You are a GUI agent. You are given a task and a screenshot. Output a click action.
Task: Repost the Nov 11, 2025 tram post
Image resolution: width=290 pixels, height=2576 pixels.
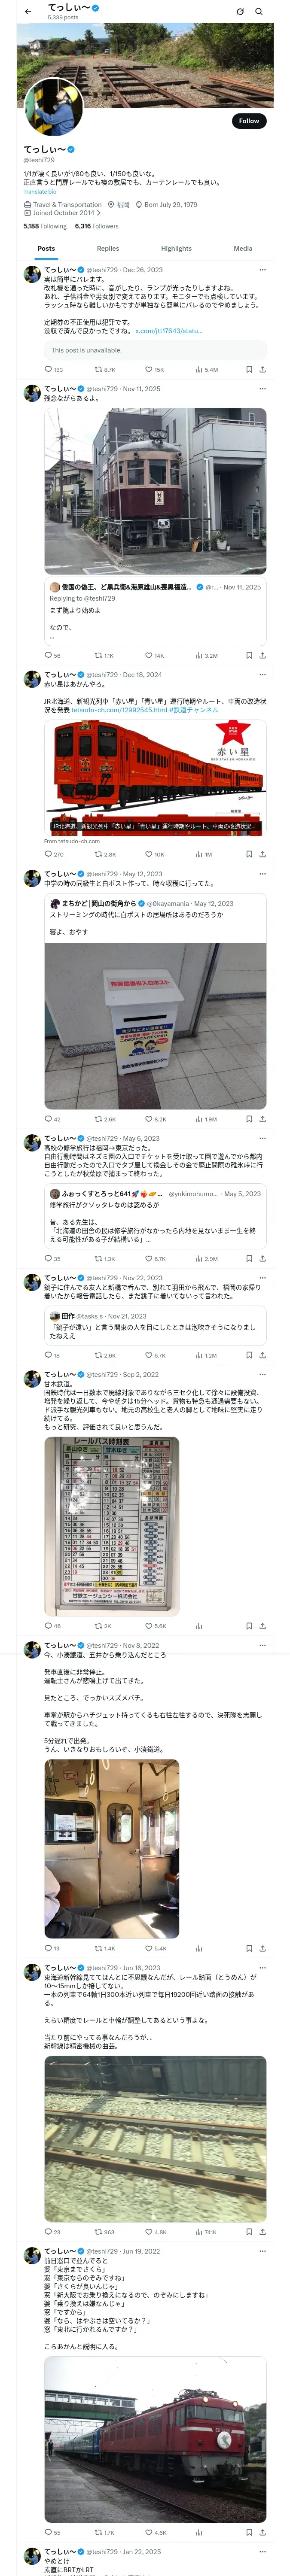point(98,655)
